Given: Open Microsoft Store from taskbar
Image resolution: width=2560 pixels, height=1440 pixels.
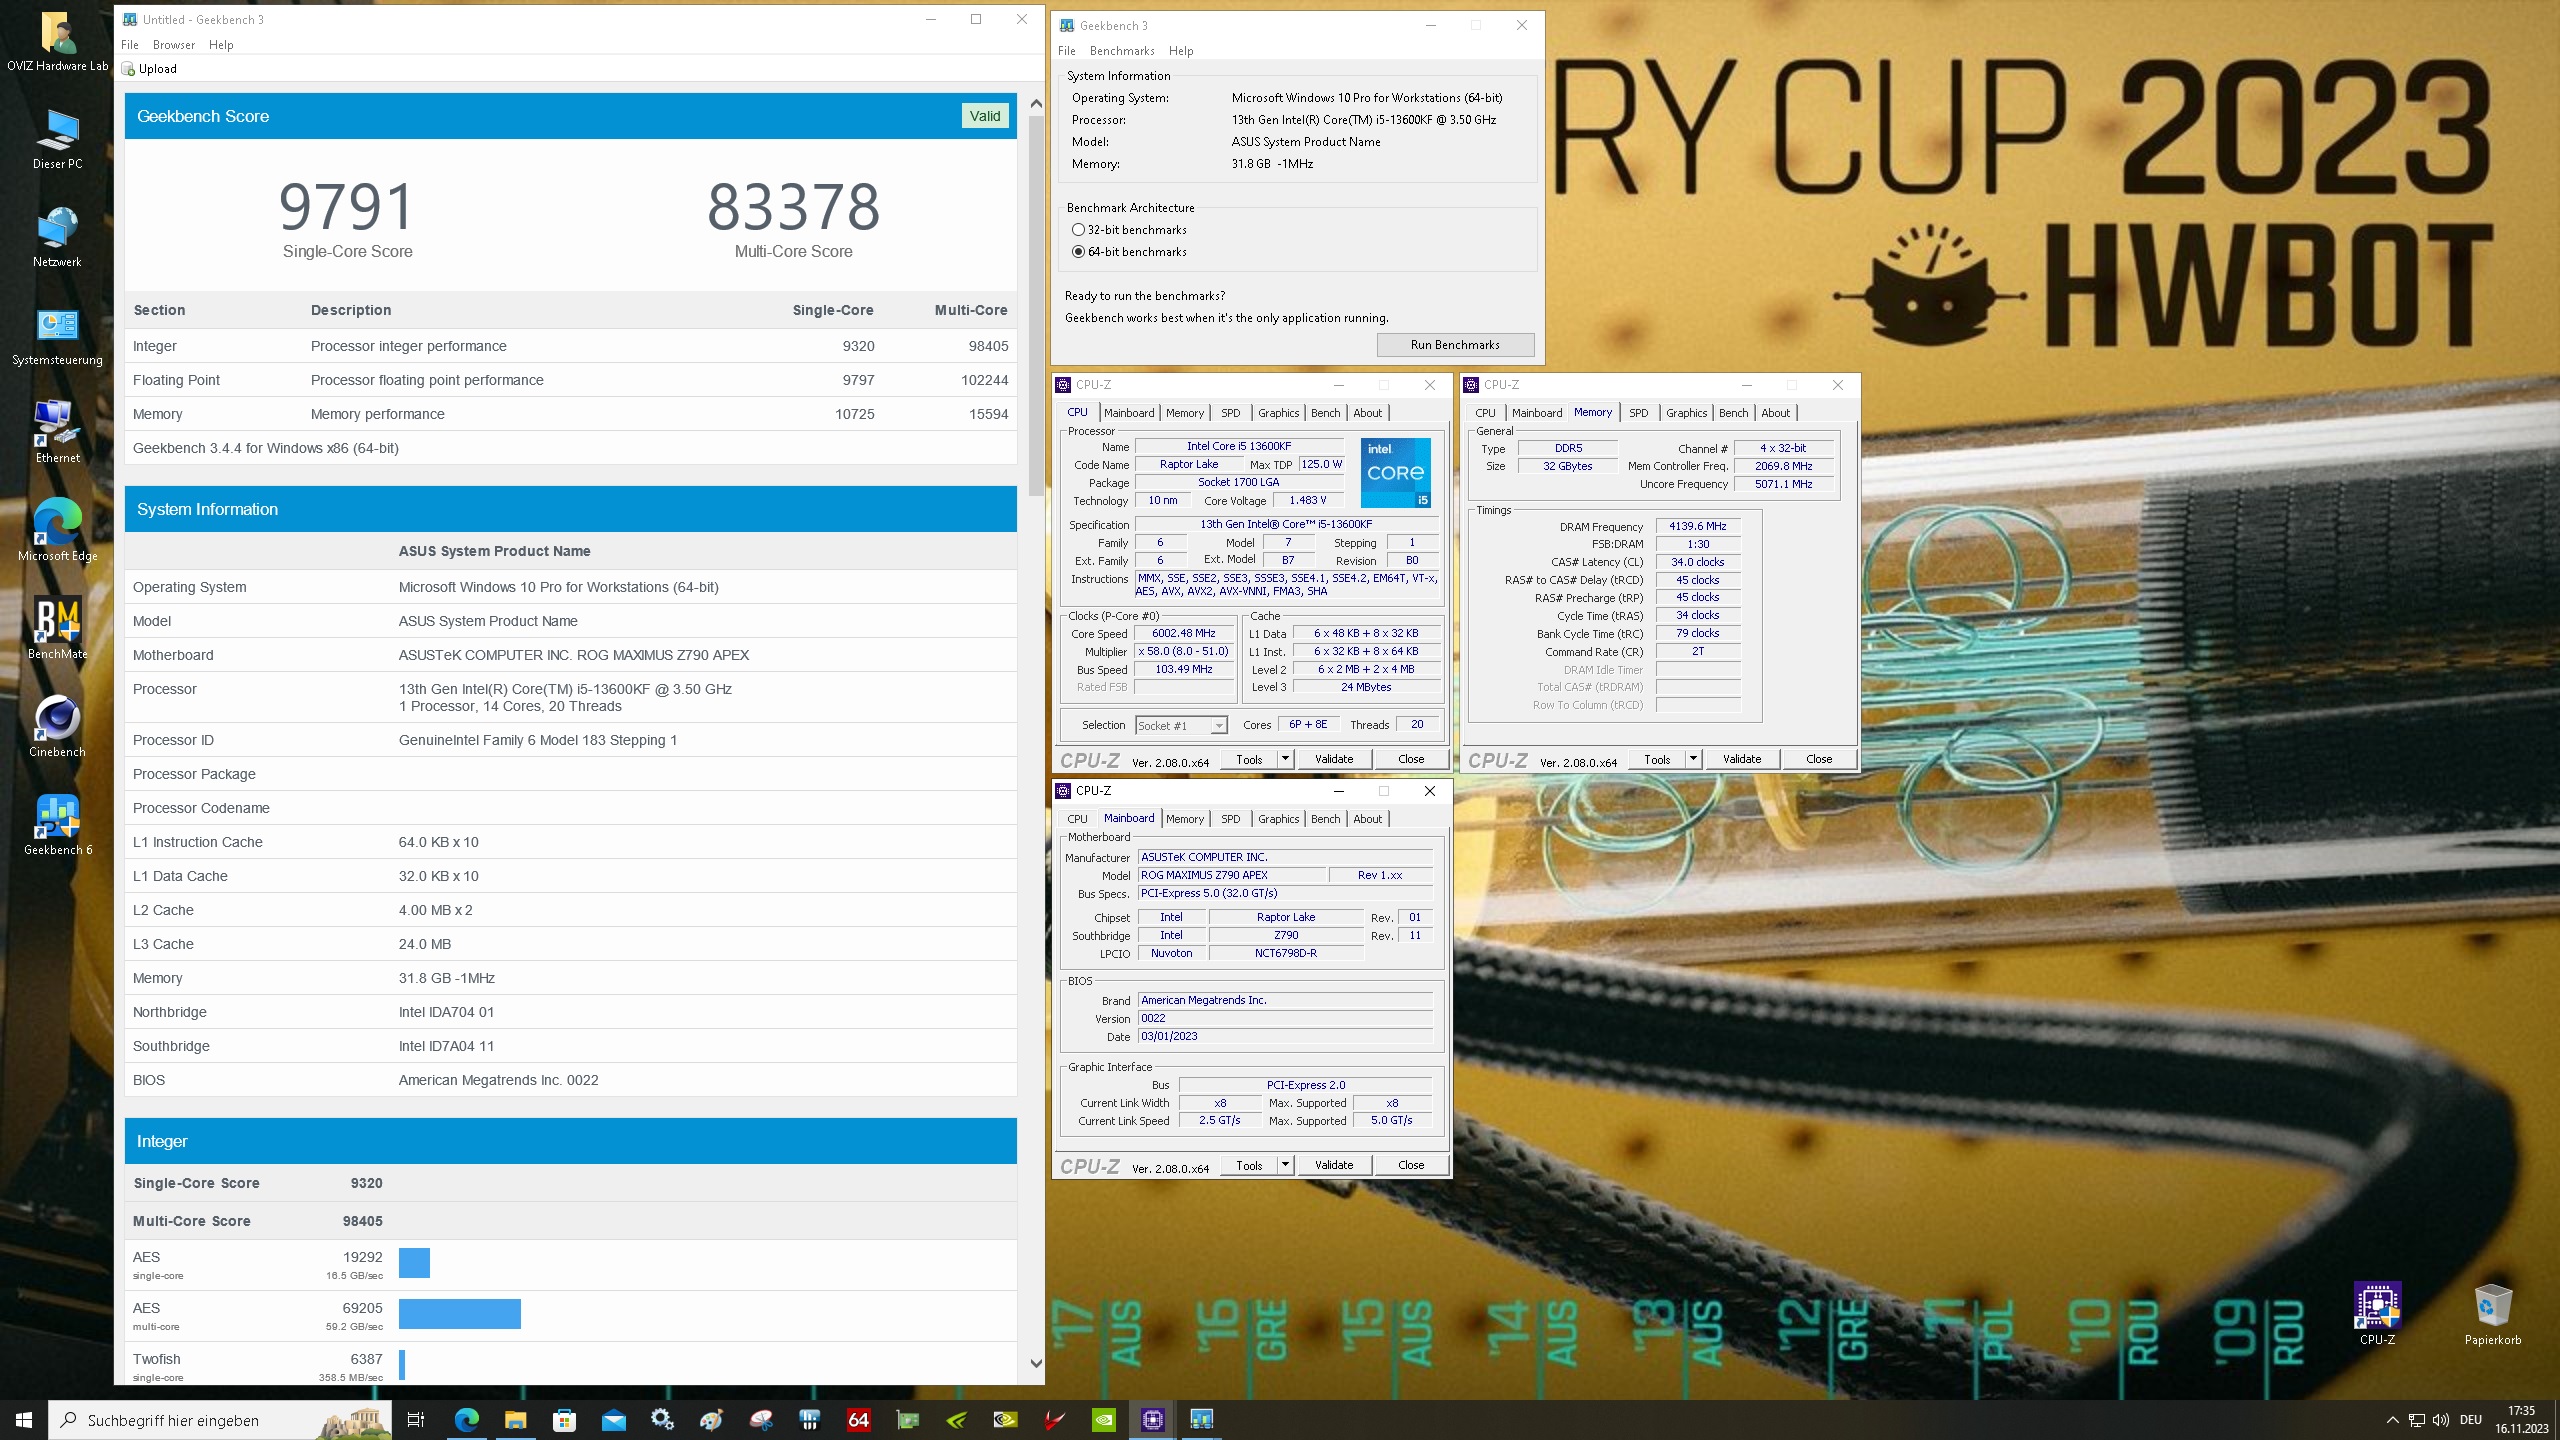Looking at the screenshot, I should [564, 1420].
